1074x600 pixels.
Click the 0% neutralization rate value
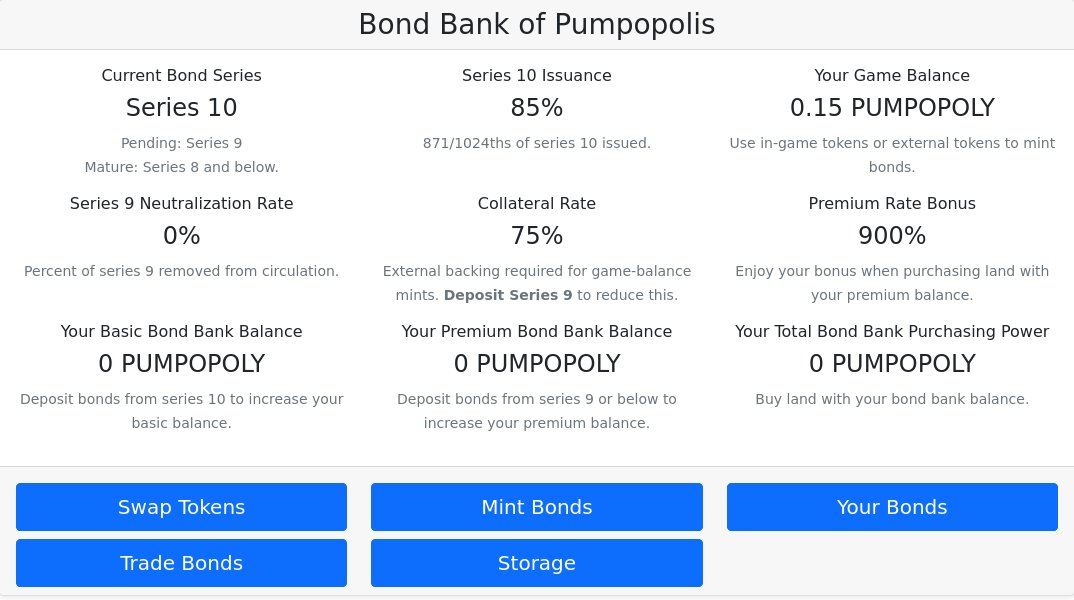pos(182,236)
